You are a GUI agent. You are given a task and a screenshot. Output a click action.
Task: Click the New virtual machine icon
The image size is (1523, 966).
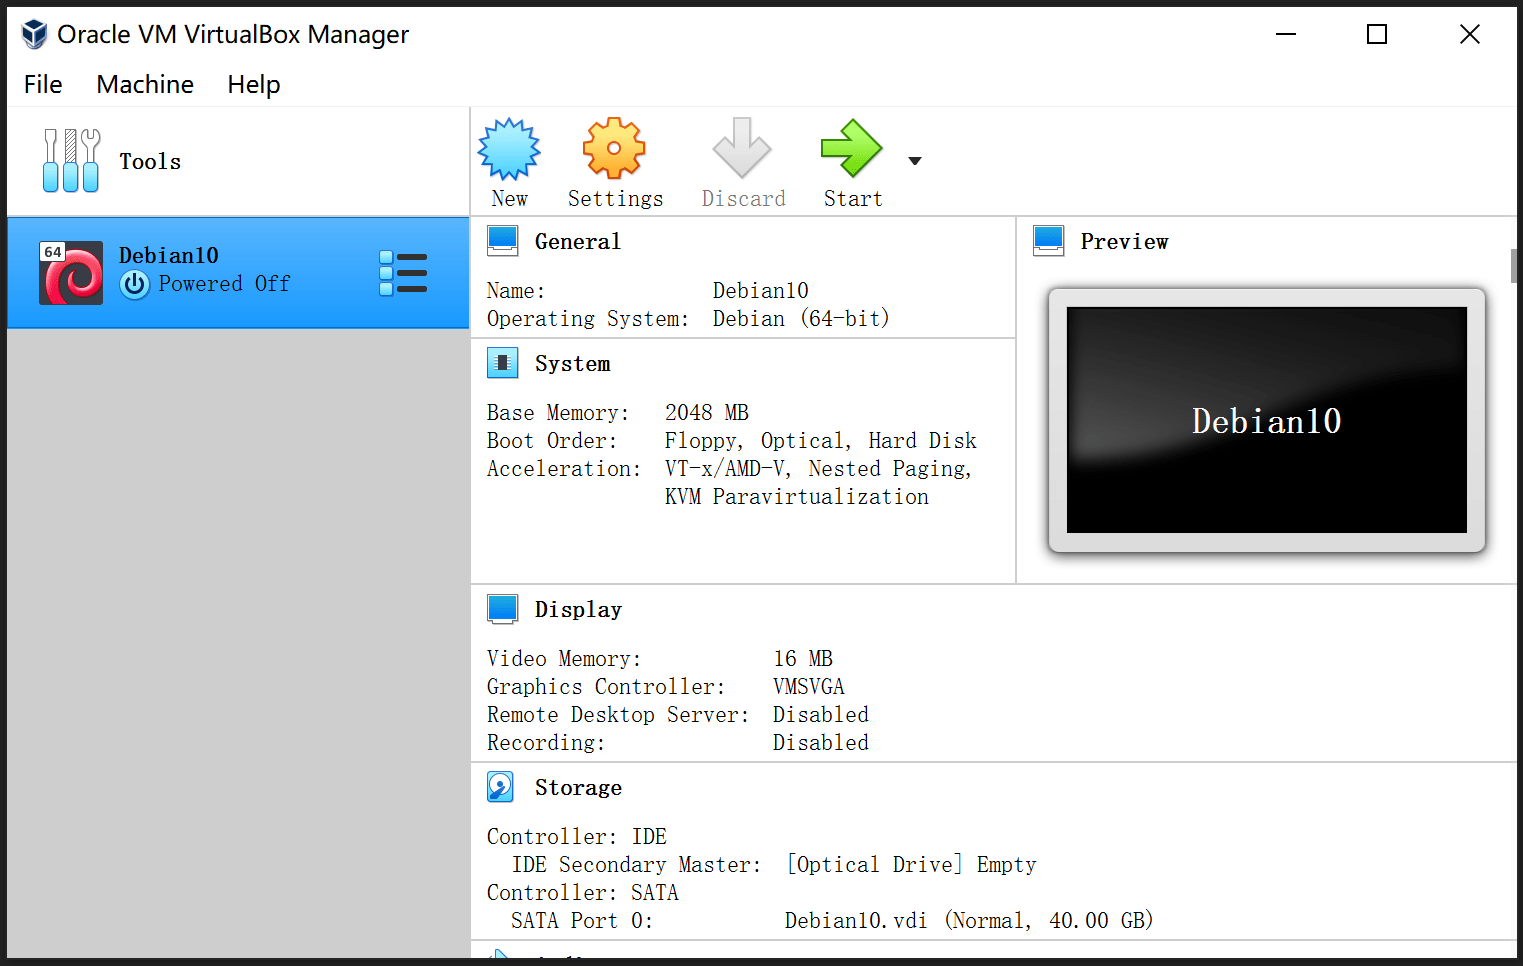(509, 148)
